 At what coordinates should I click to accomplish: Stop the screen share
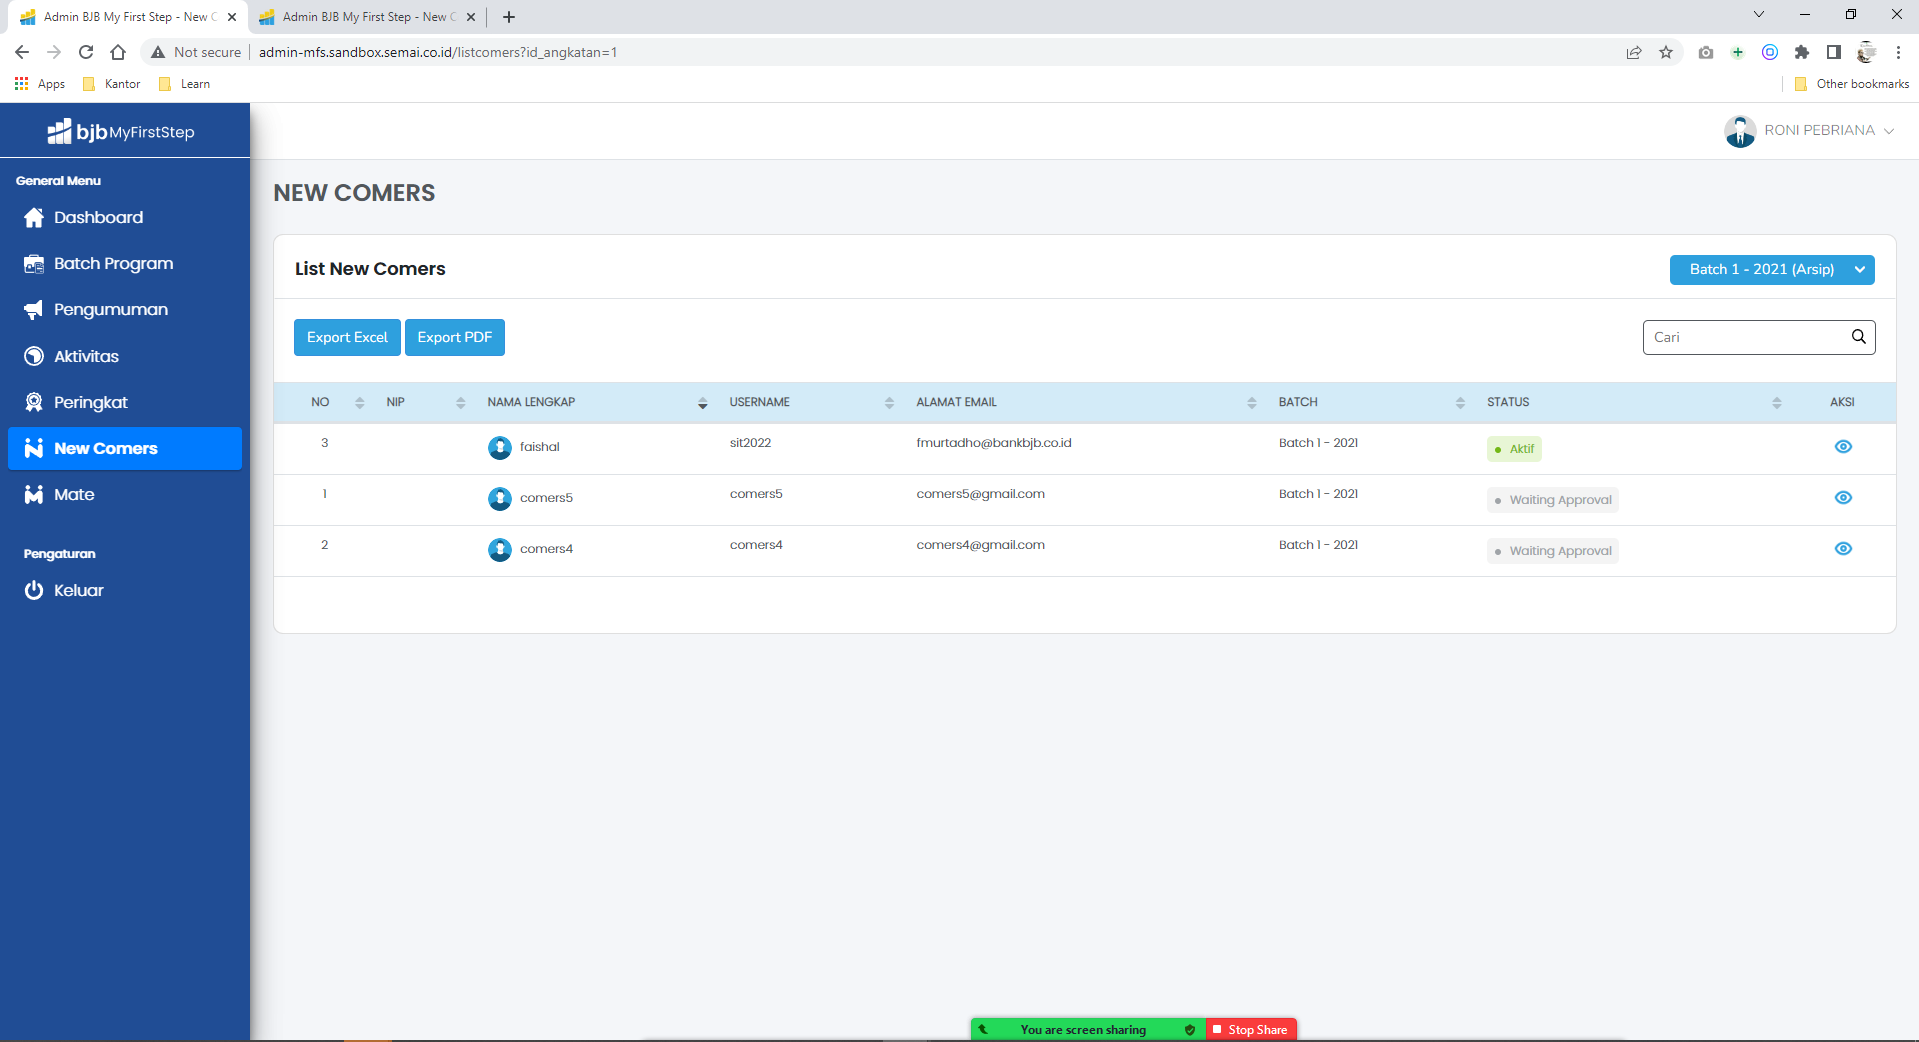[x=1250, y=1030]
